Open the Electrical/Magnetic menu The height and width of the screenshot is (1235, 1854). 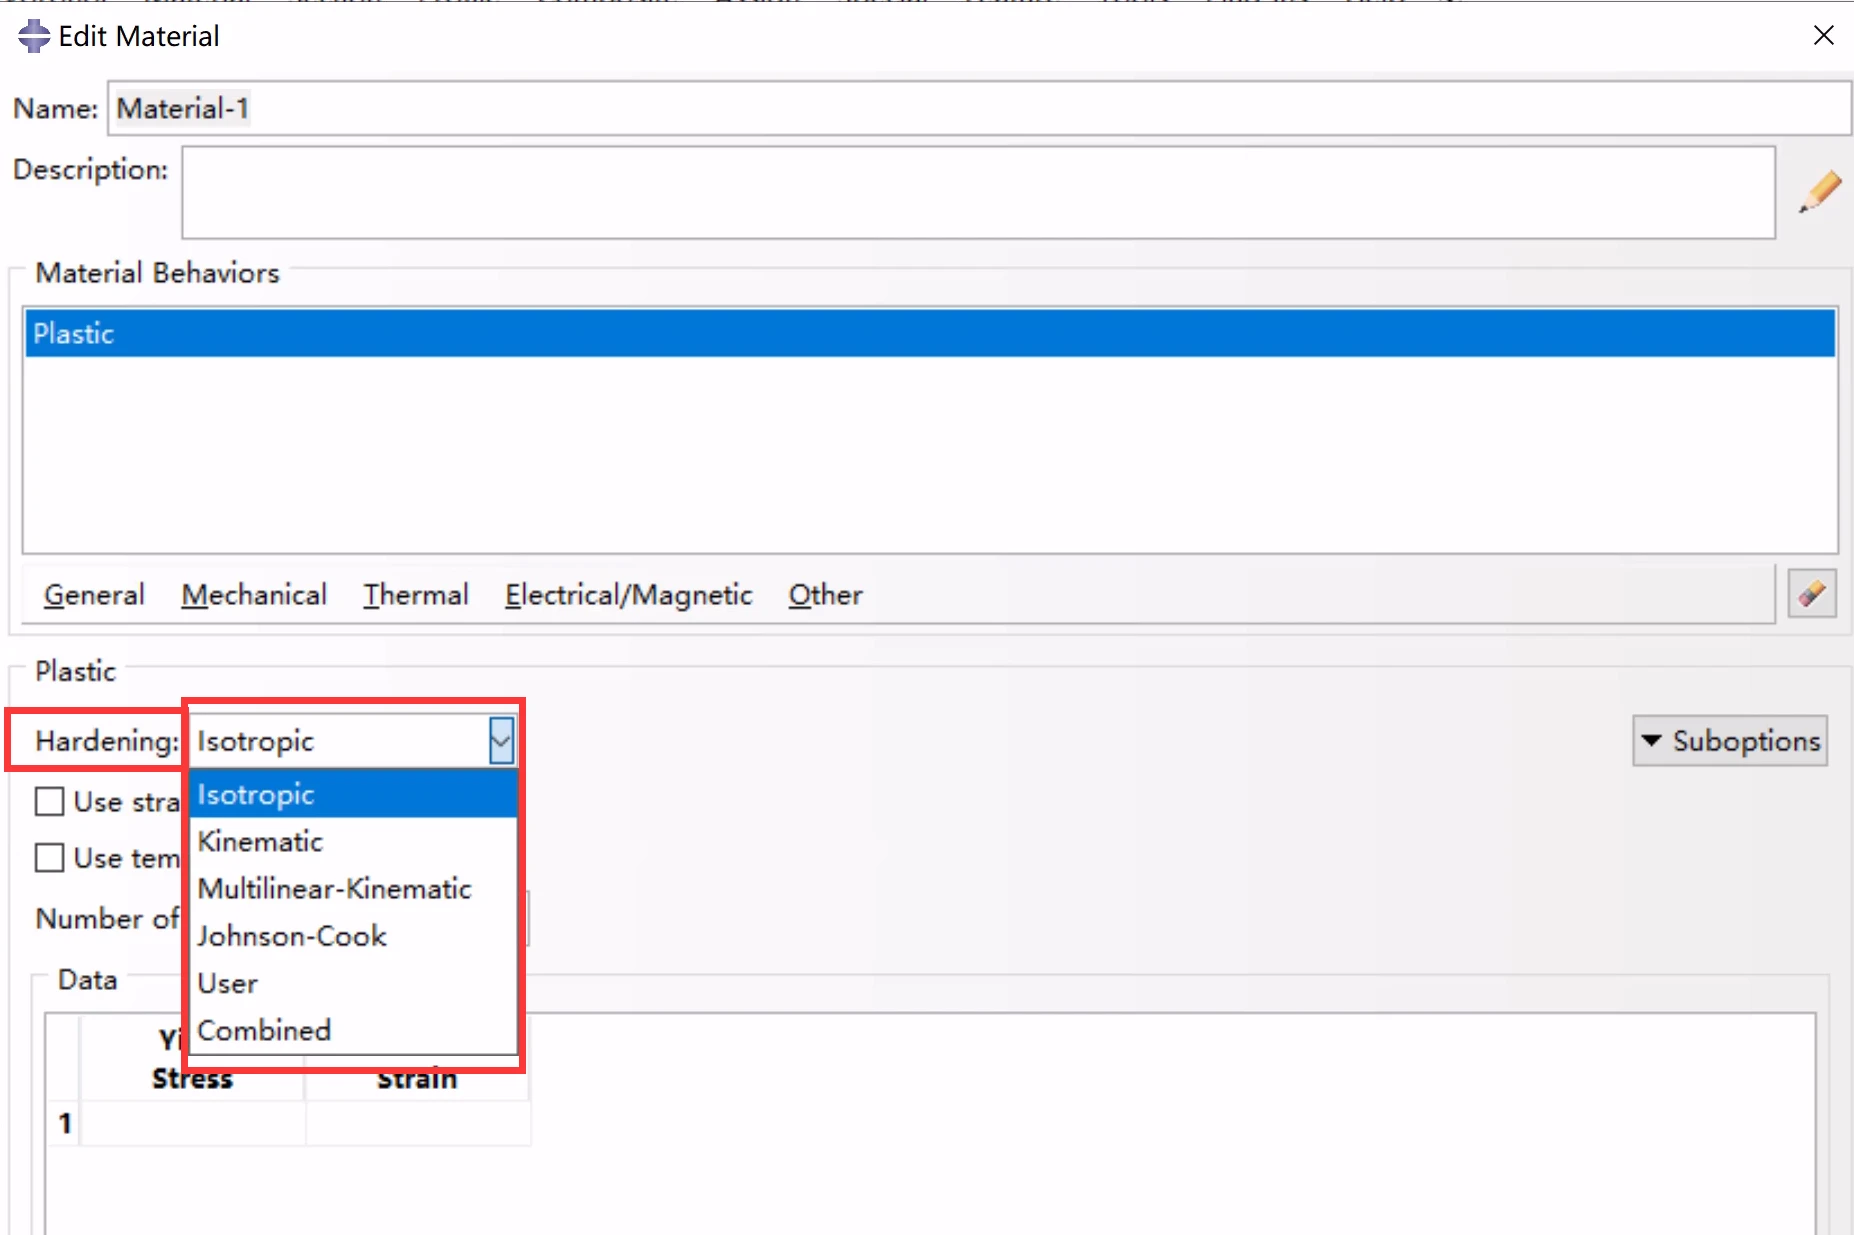[628, 595]
